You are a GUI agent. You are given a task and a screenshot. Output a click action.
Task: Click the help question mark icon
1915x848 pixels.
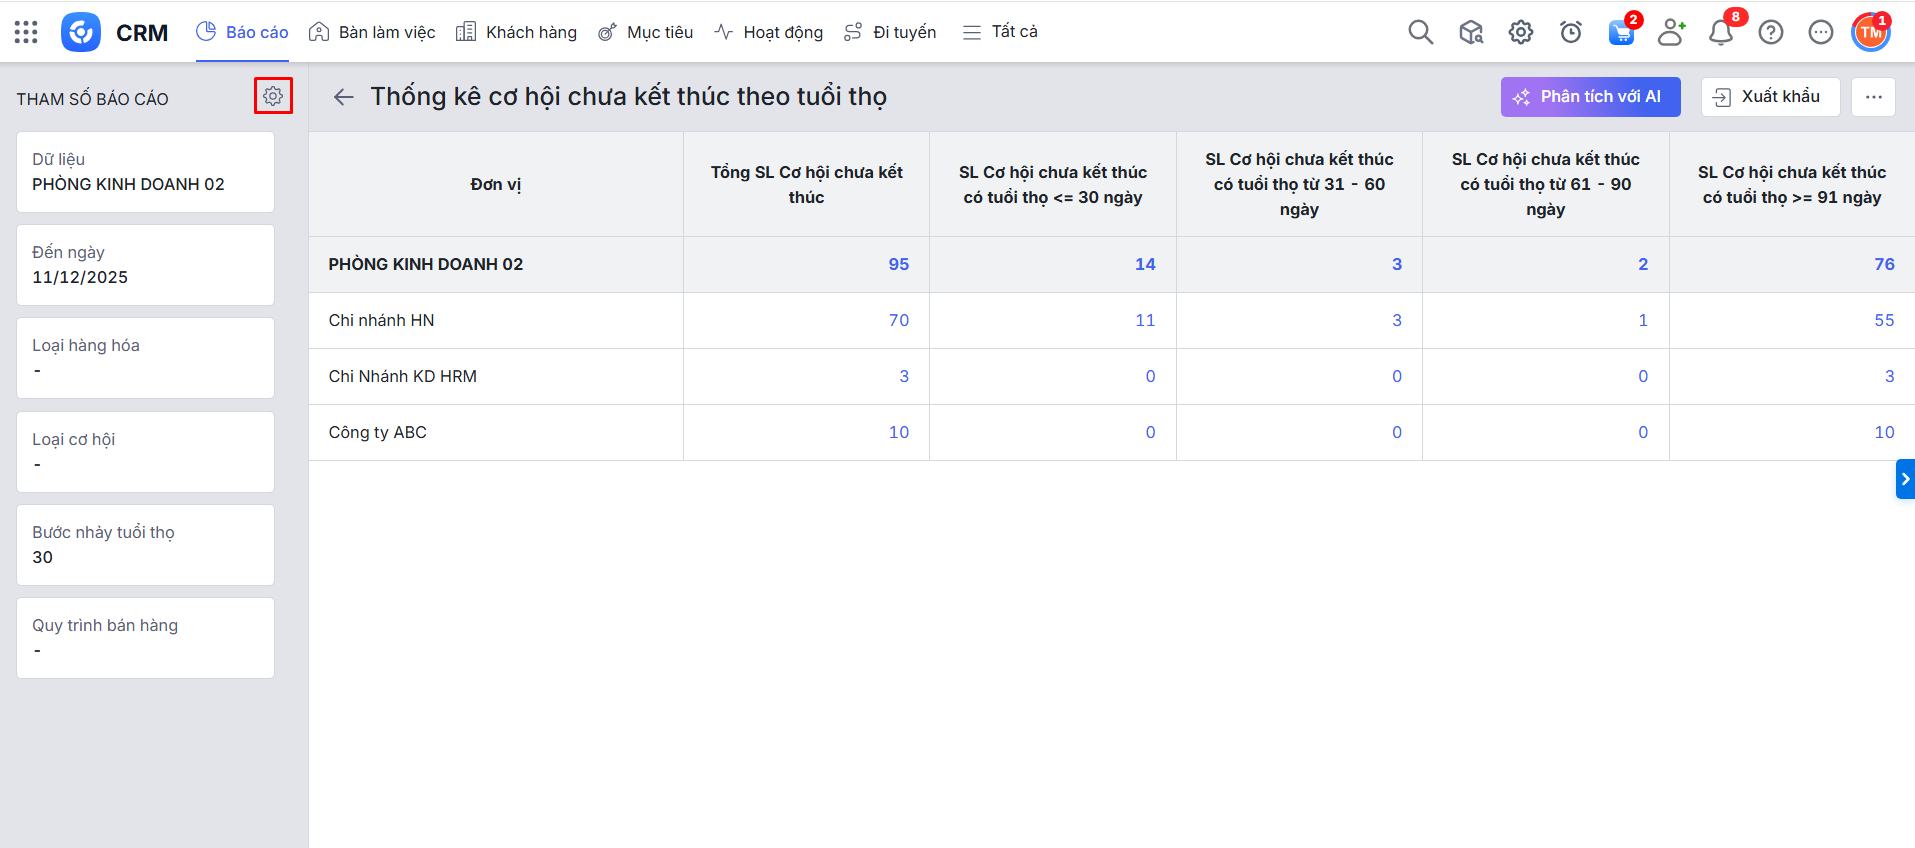click(1771, 32)
